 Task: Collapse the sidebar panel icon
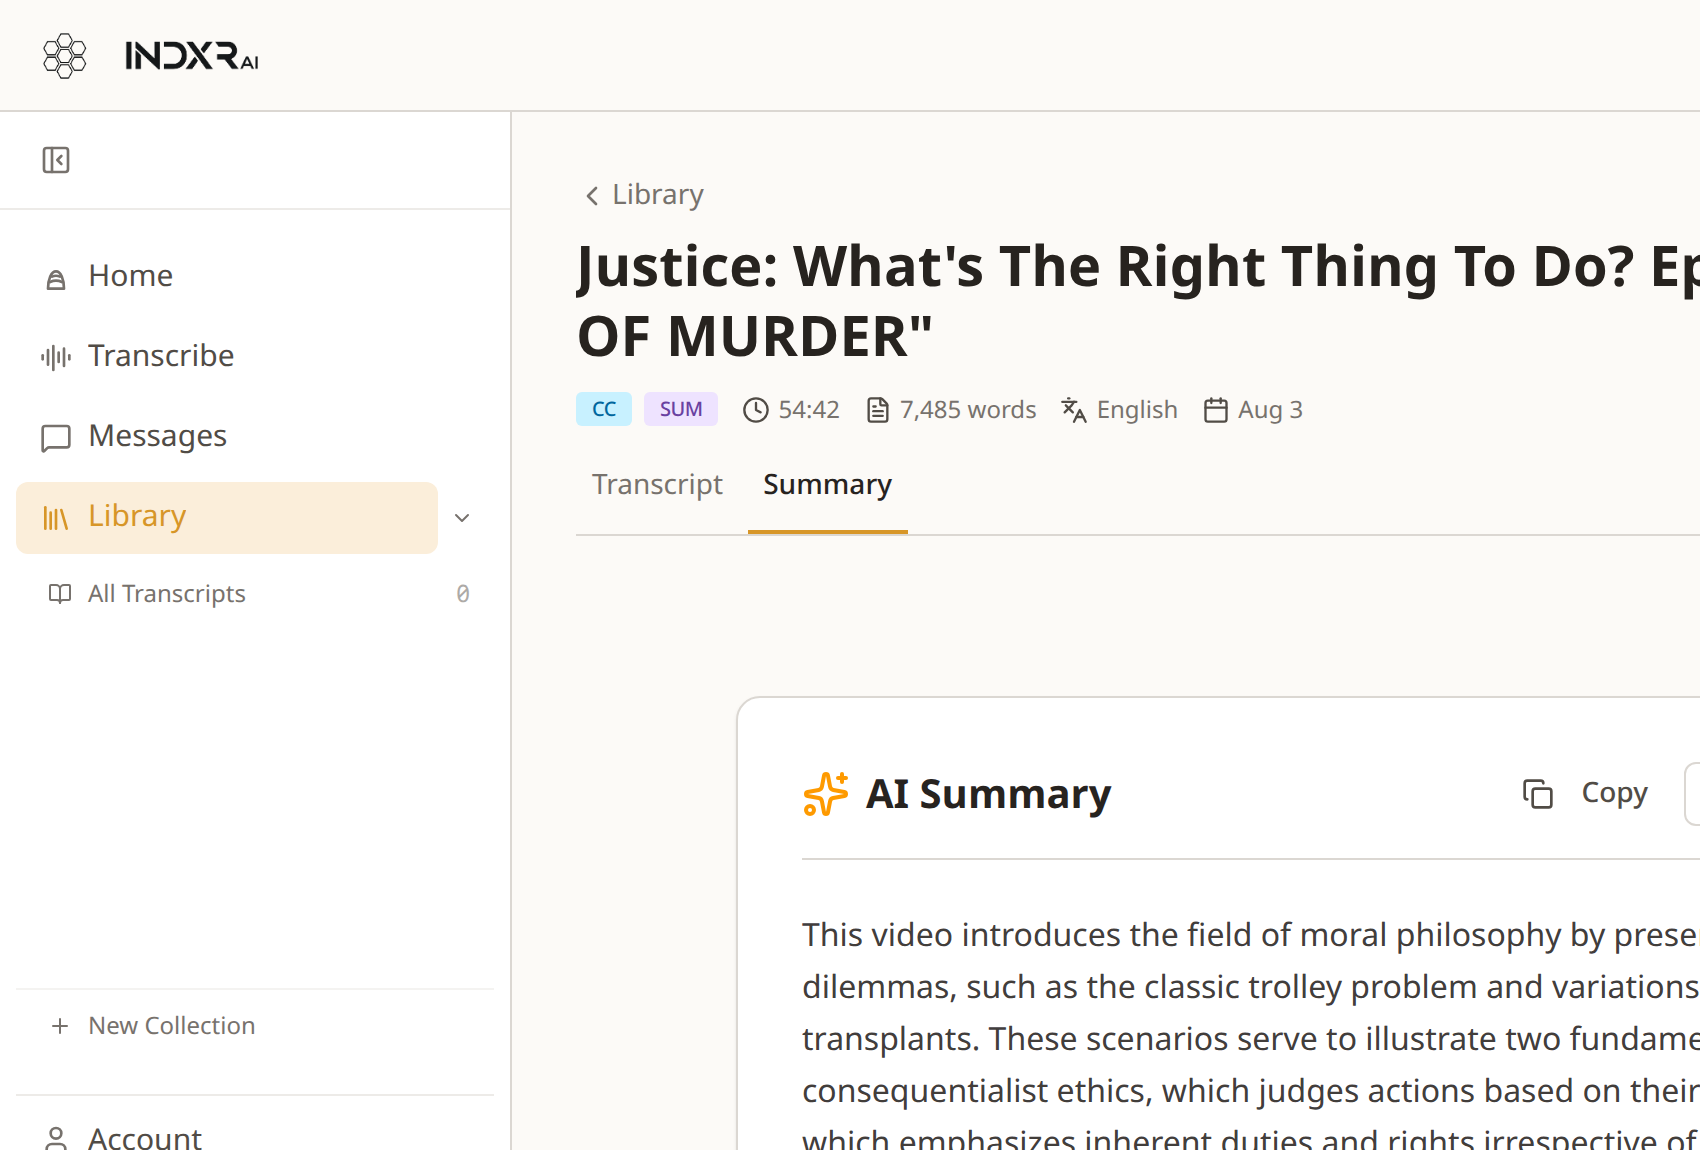[x=56, y=160]
